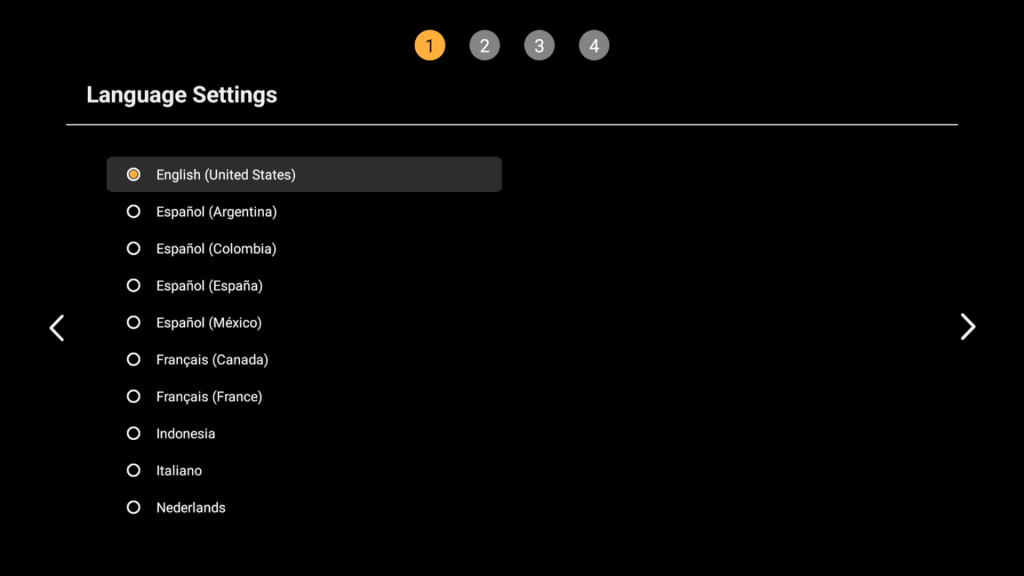Jump to setup step 2

(484, 46)
